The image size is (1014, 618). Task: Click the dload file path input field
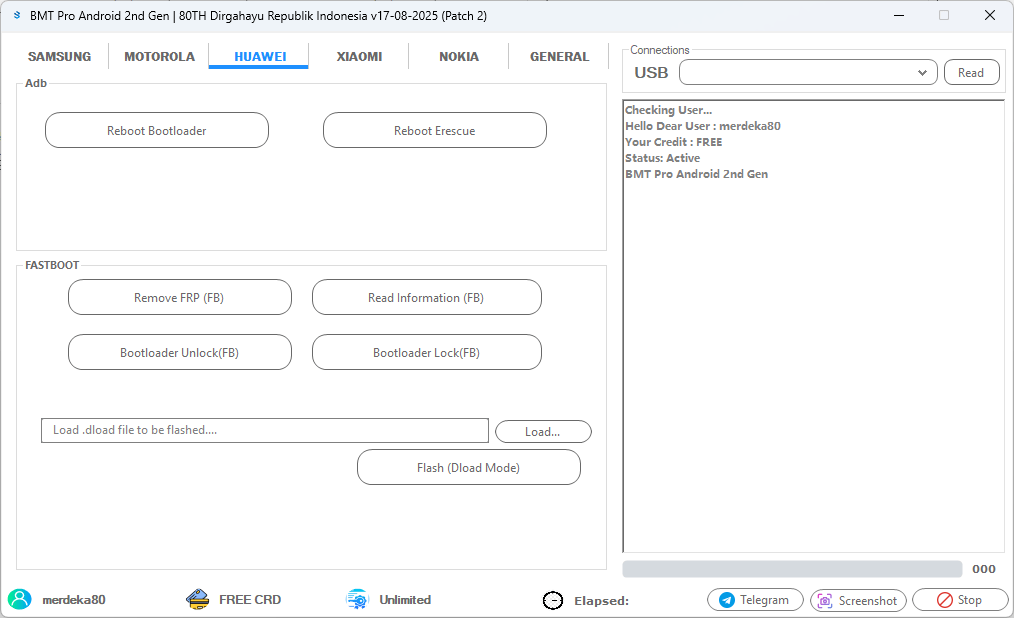tap(264, 430)
